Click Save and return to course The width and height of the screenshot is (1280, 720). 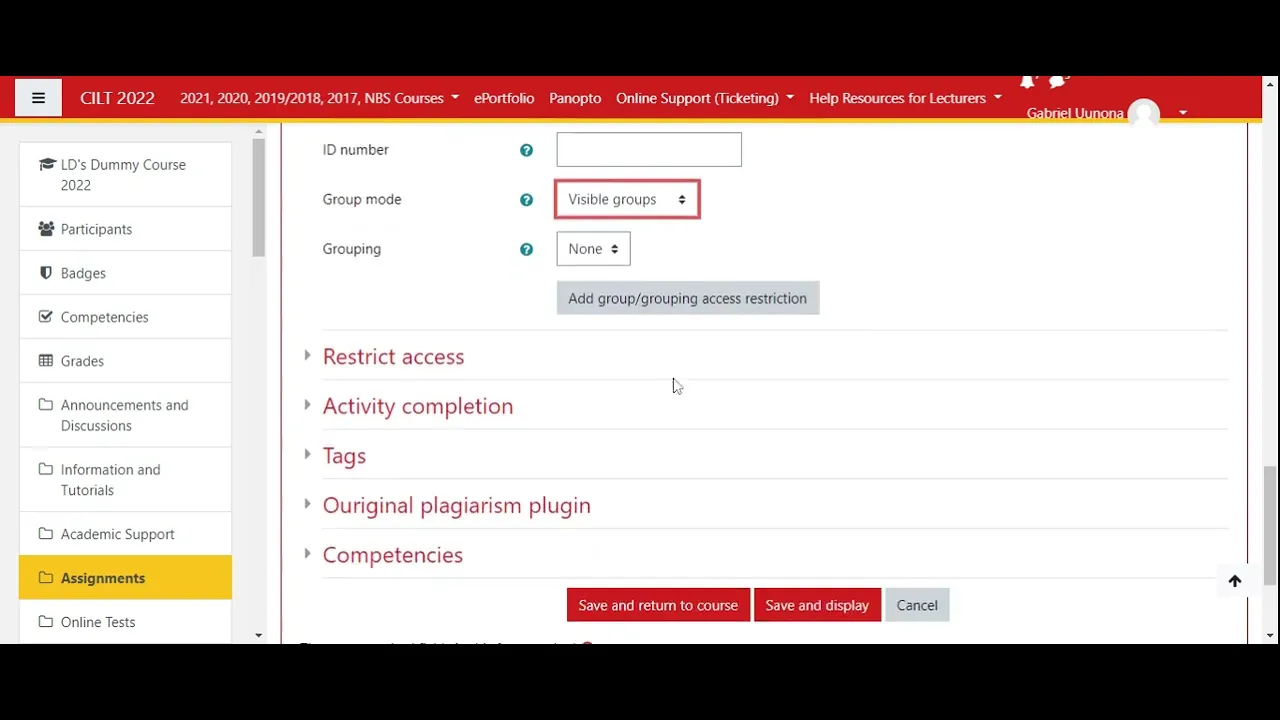[x=658, y=605]
